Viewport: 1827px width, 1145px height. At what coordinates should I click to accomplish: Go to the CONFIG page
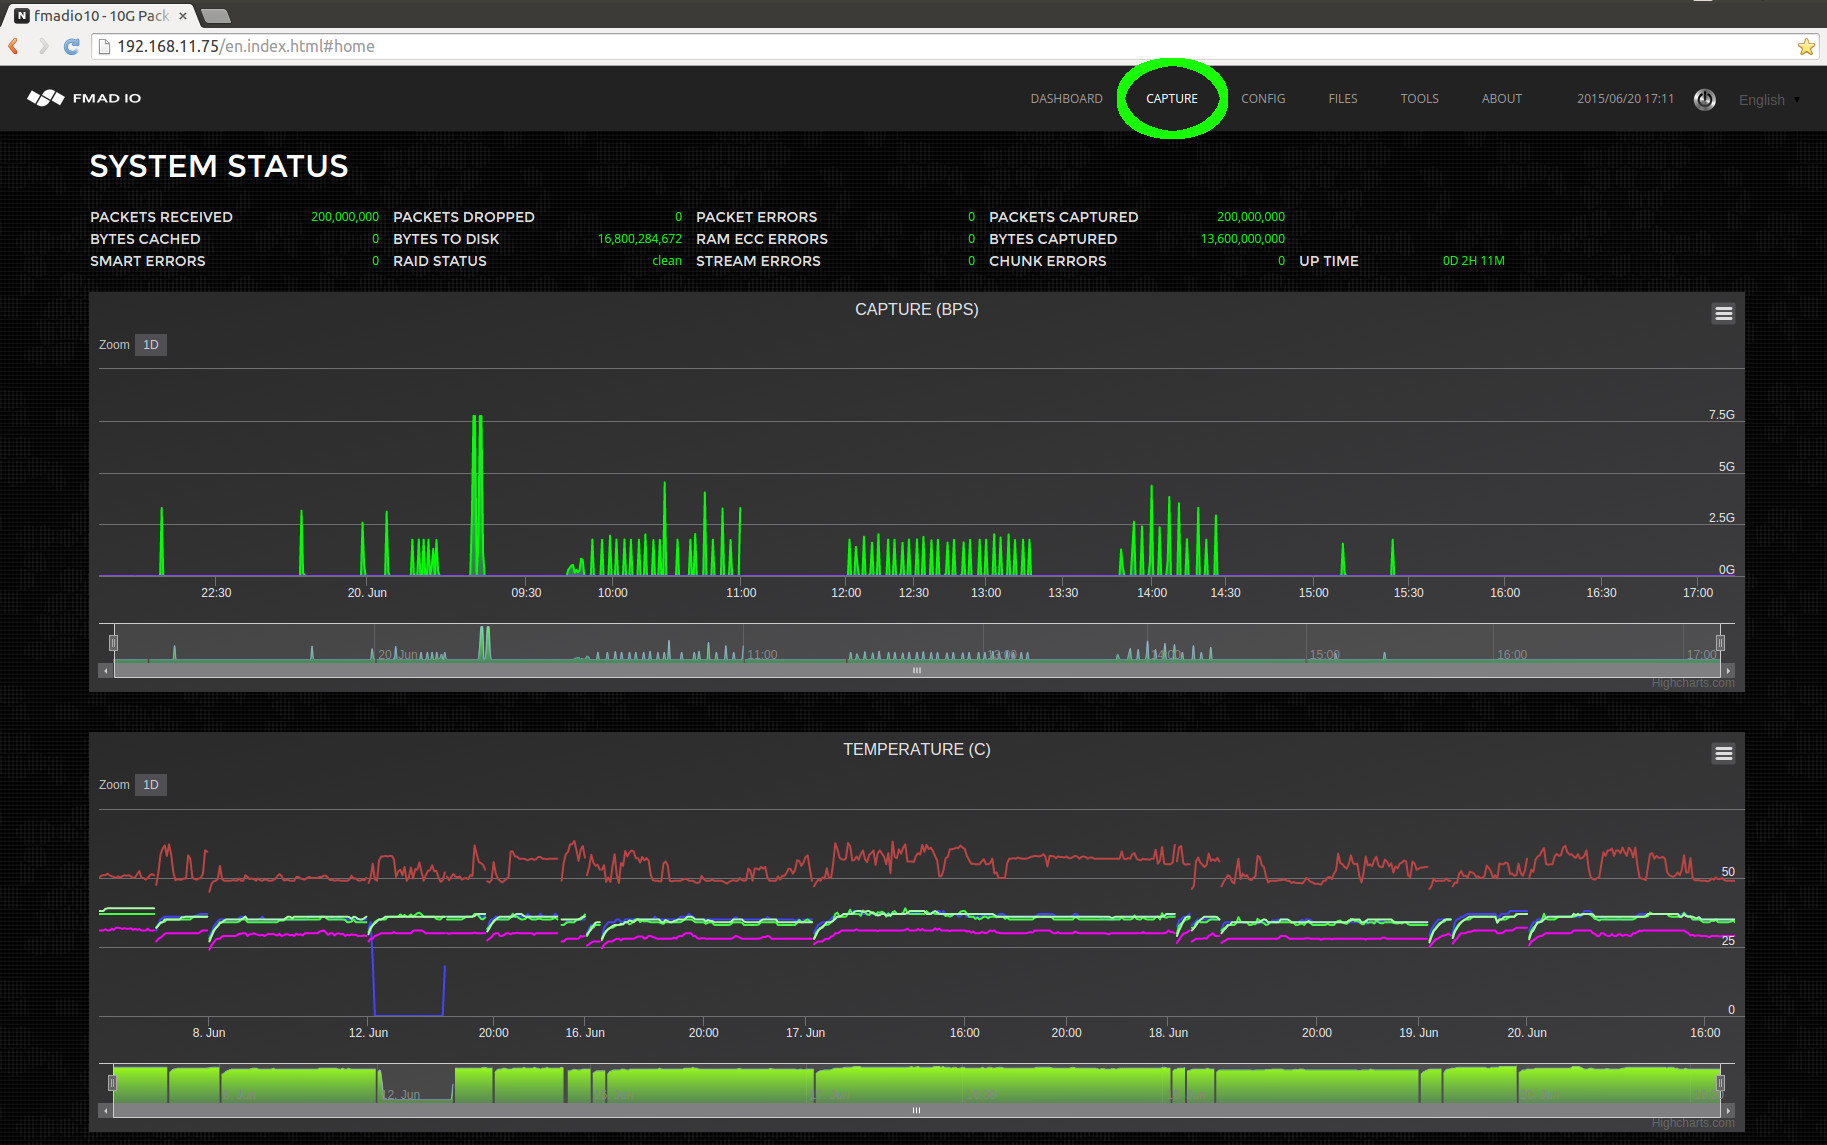pos(1263,99)
